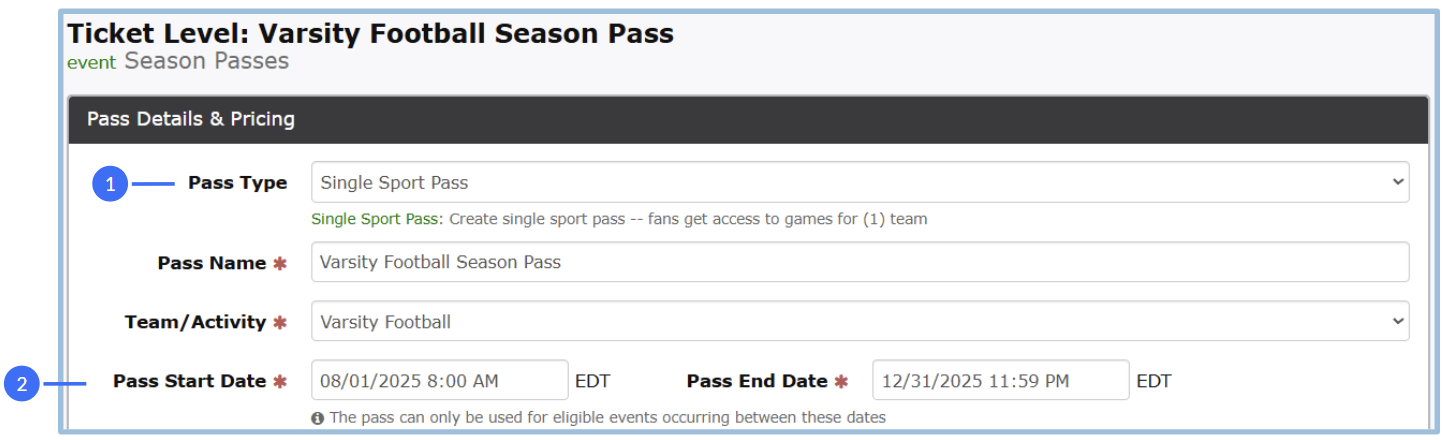Select the Pass End Date field
The height and width of the screenshot is (440, 1451).
[x=1000, y=381]
